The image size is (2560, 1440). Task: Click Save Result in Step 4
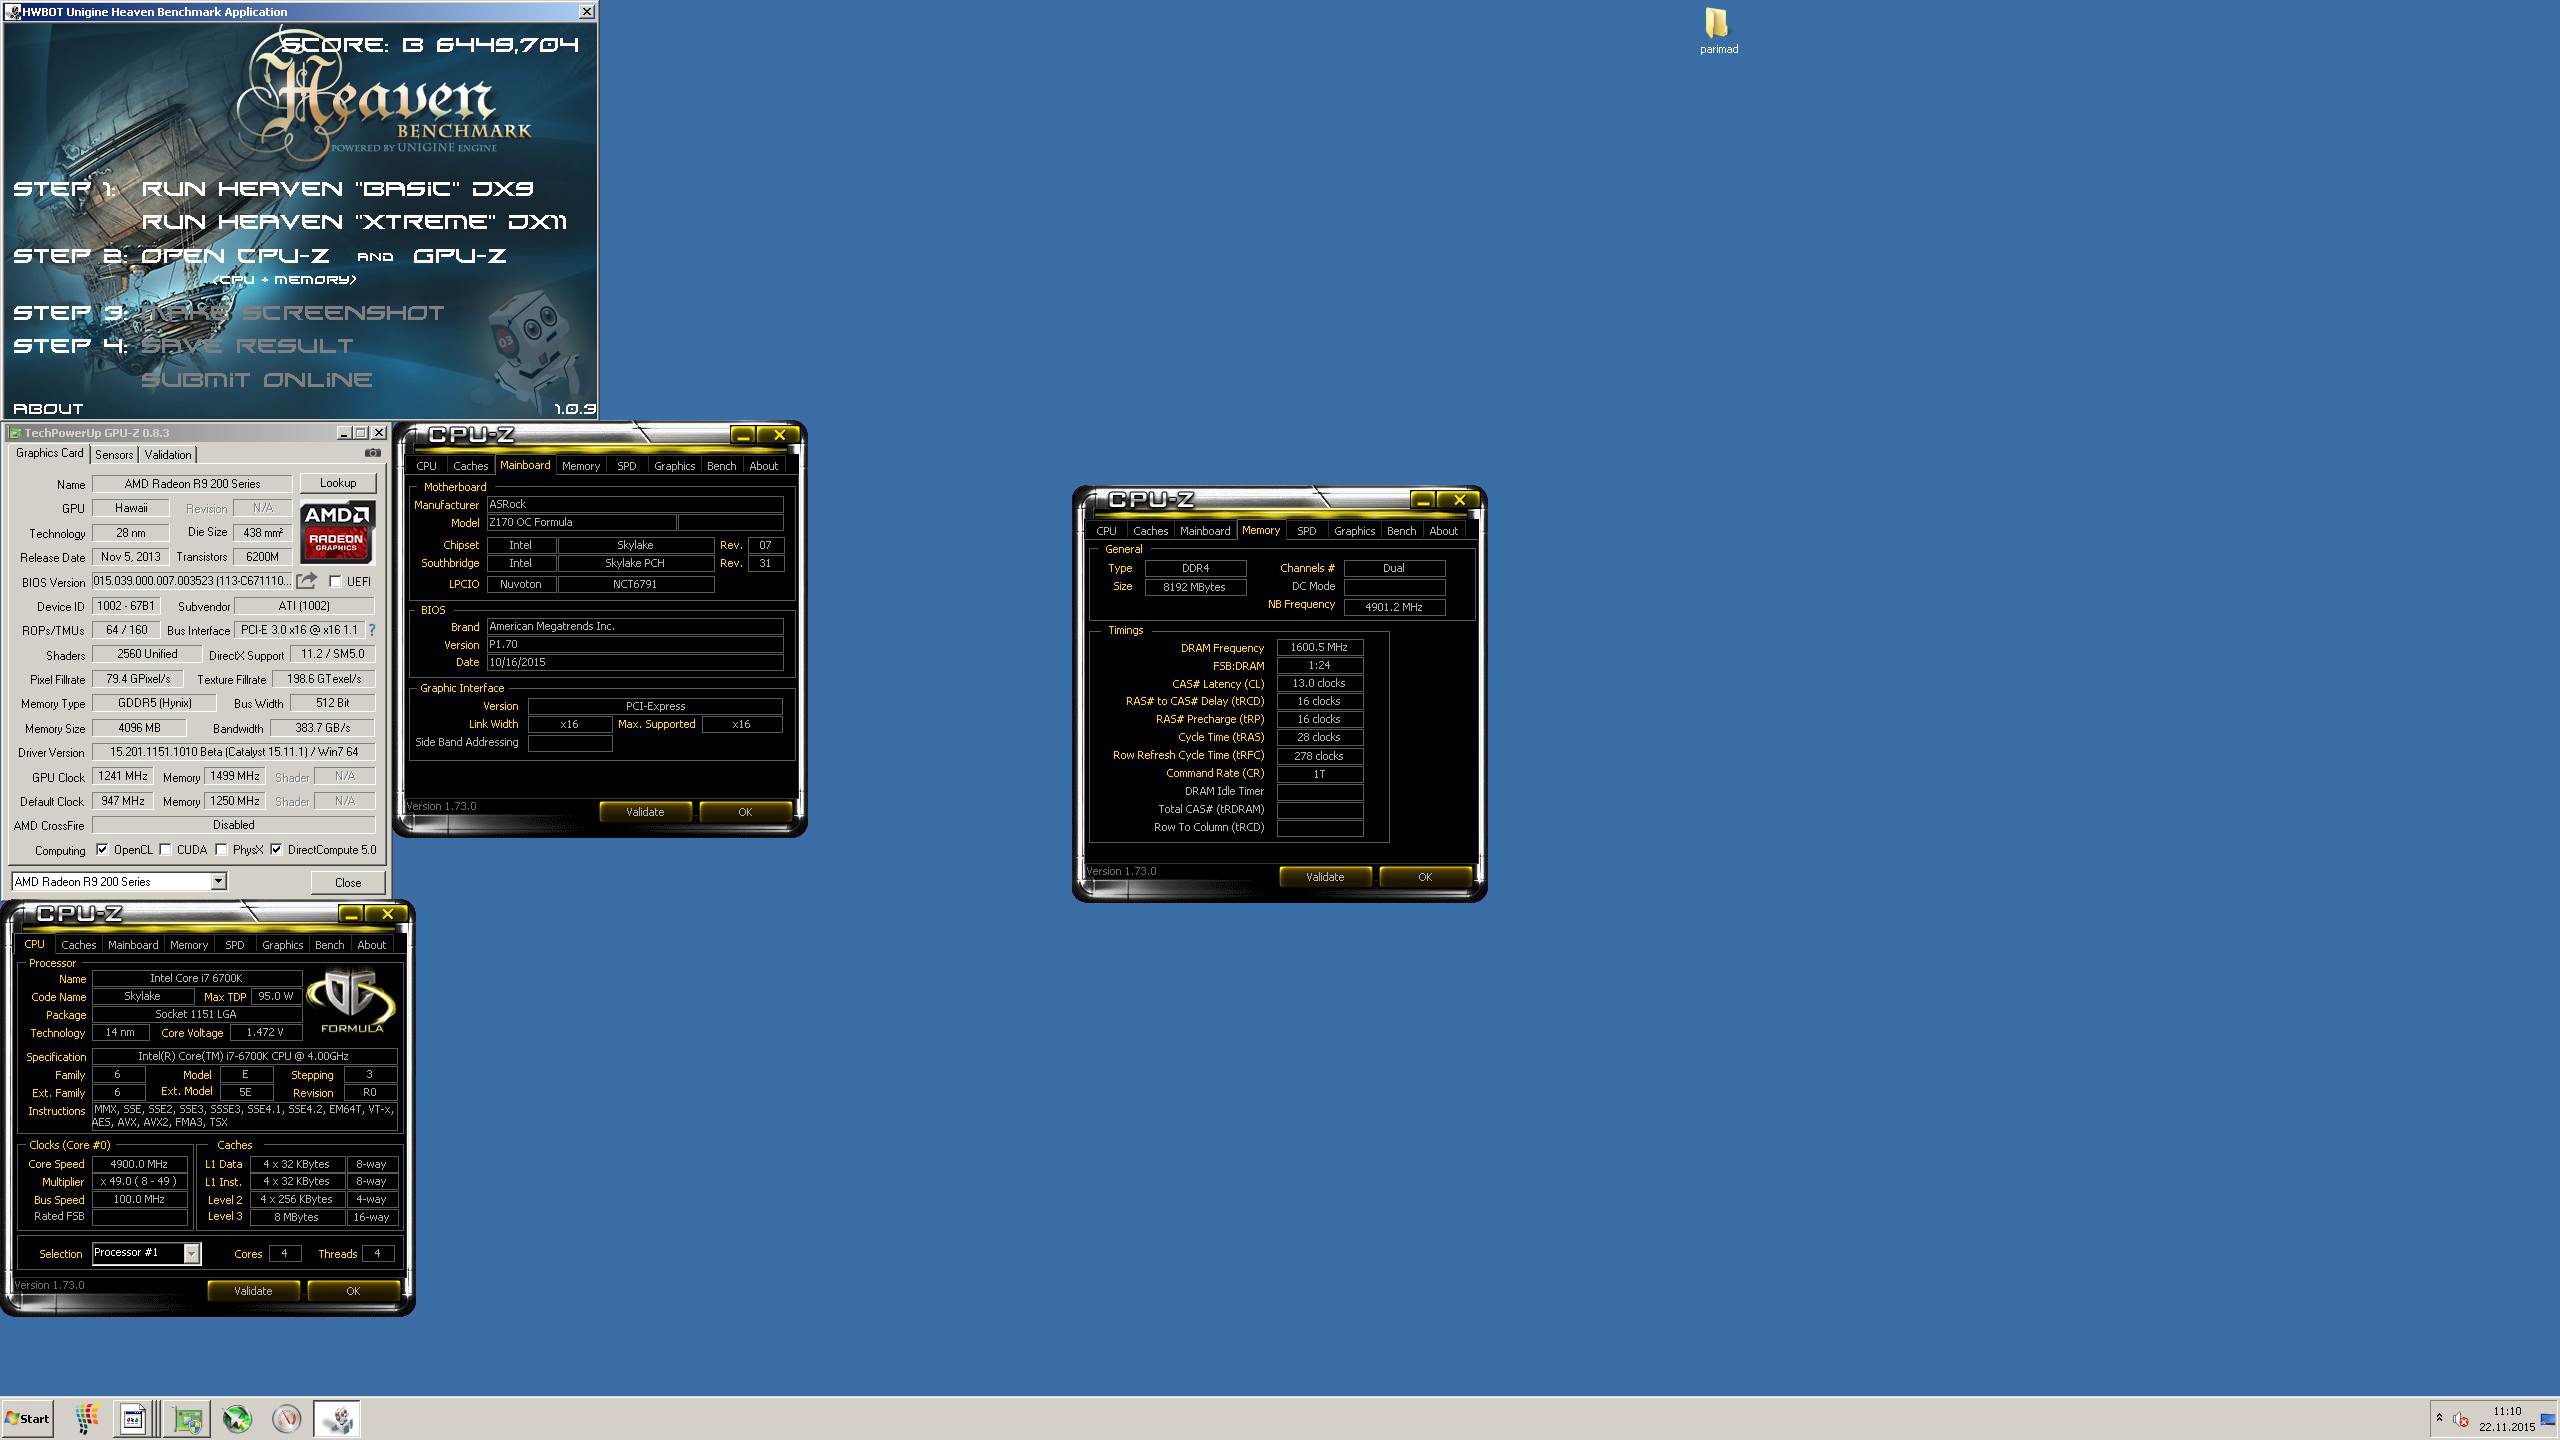tap(247, 345)
